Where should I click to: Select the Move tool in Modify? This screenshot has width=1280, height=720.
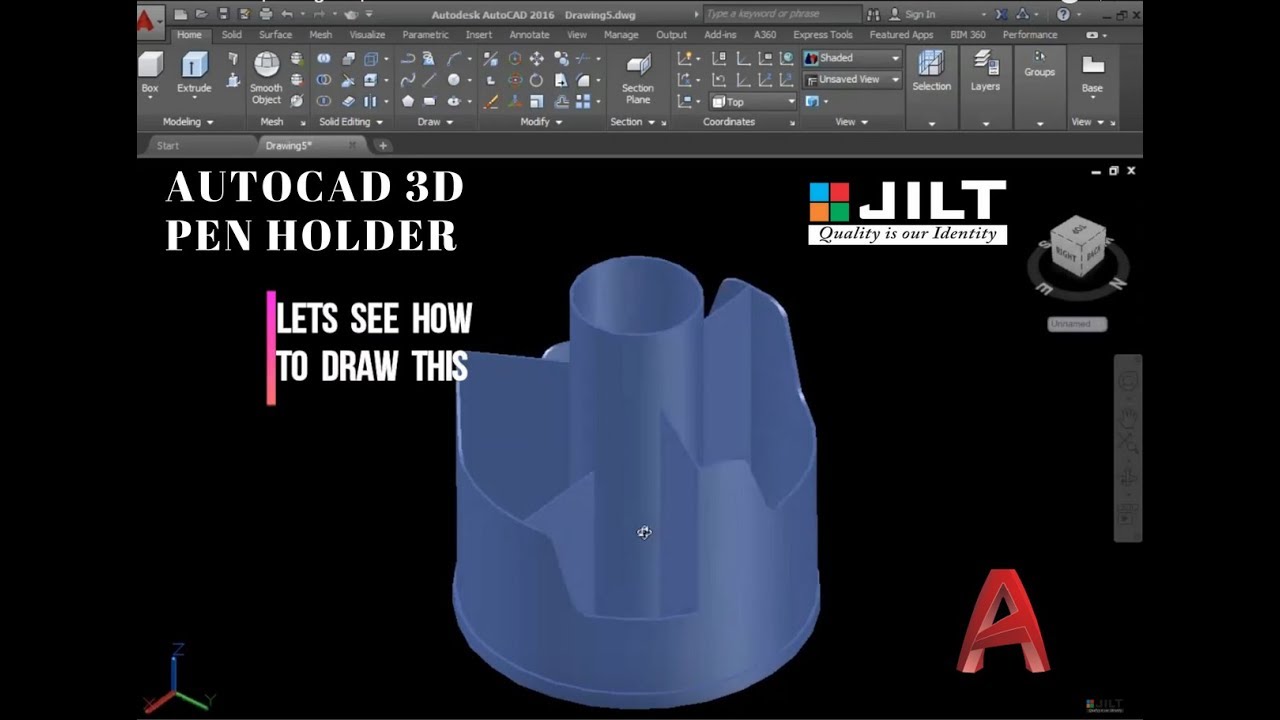pyautogui.click(x=536, y=58)
